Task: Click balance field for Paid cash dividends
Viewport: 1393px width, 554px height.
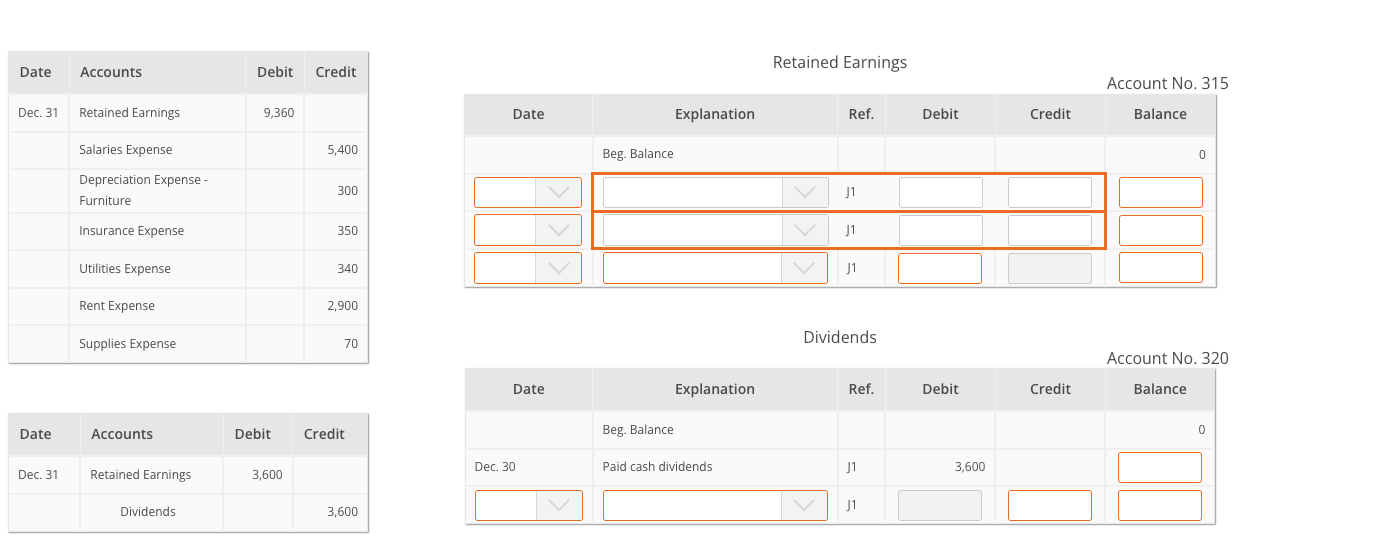Action: tap(1160, 467)
